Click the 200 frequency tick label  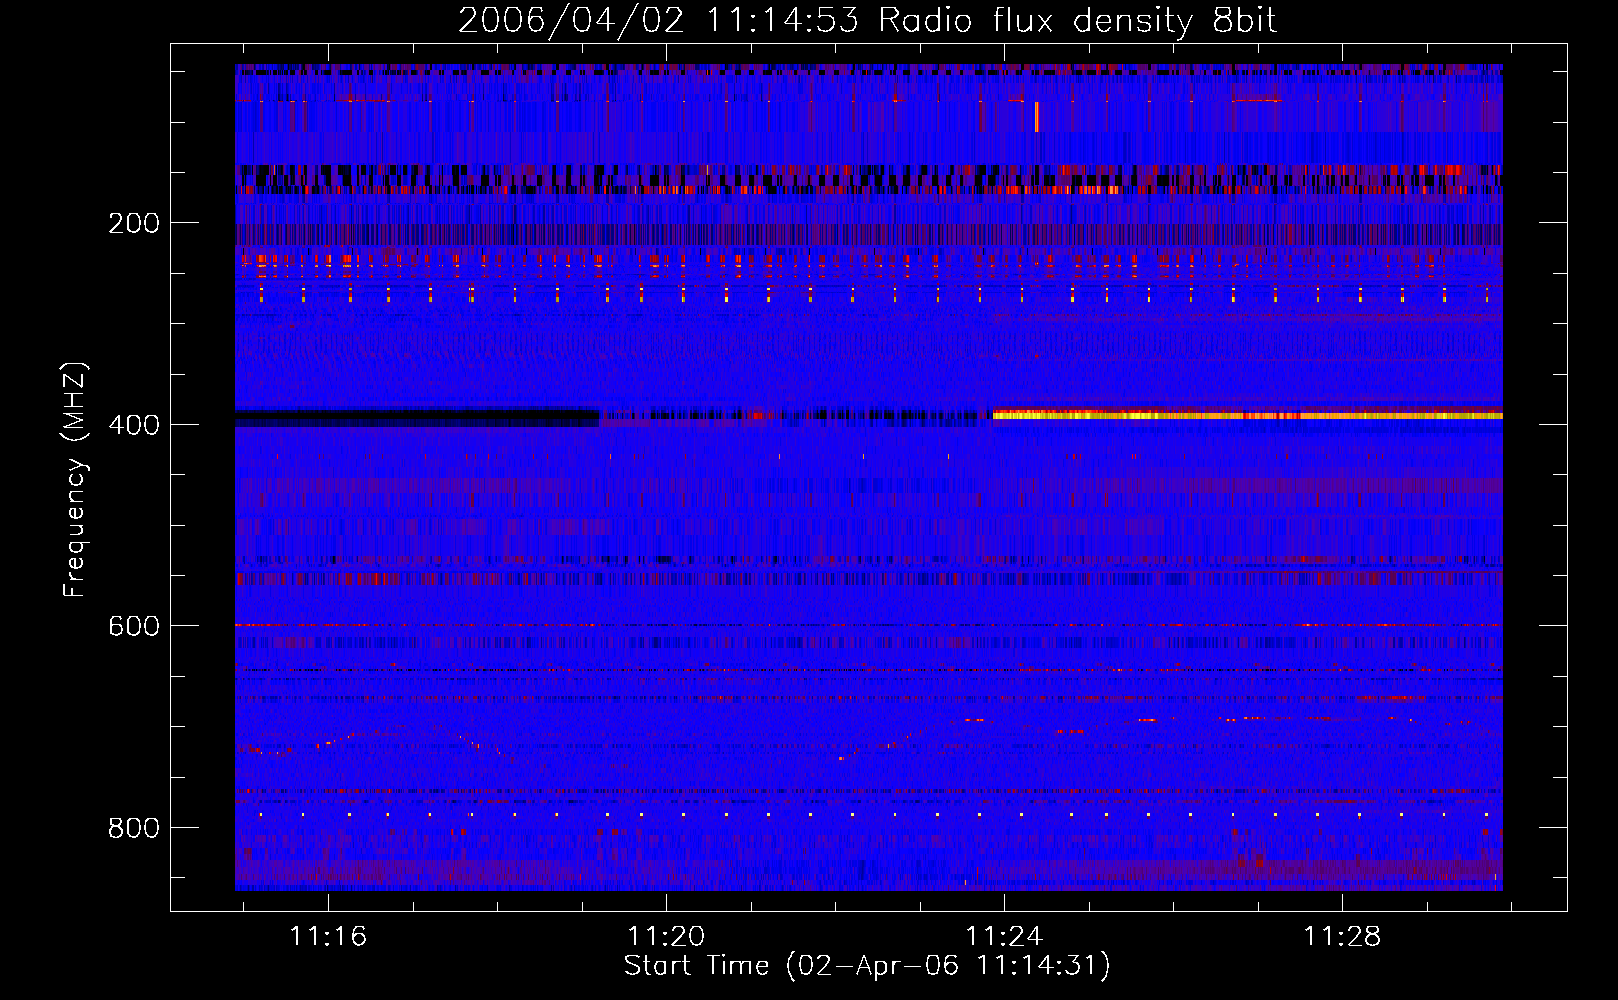[x=134, y=223]
